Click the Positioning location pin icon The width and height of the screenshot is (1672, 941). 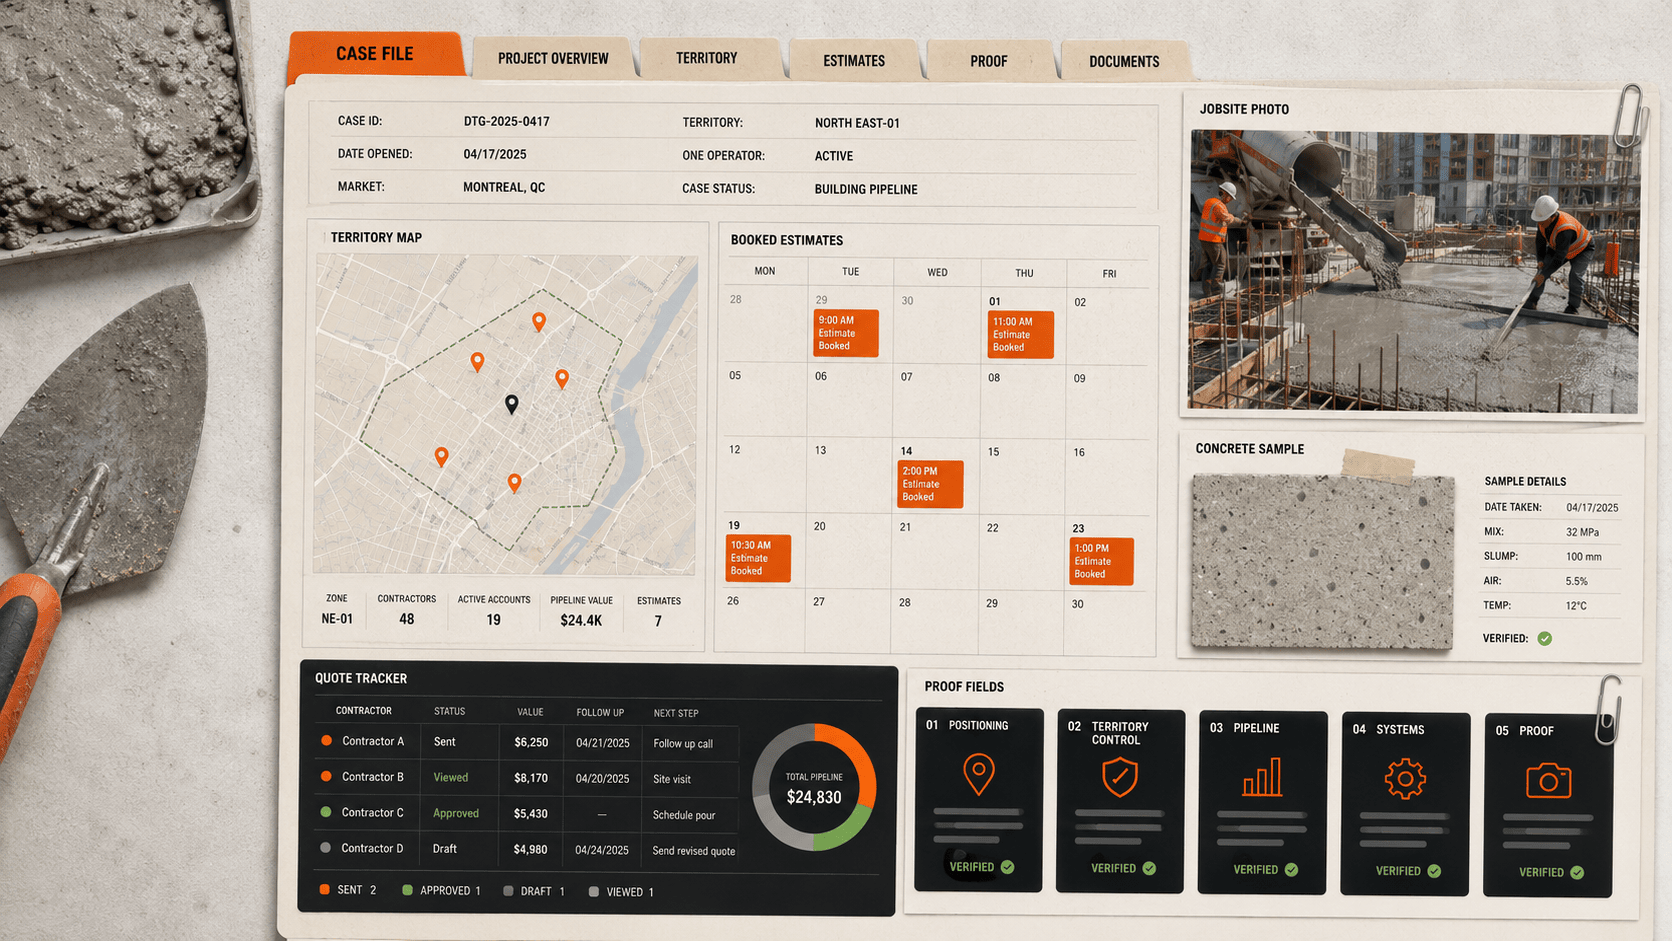pyautogui.click(x=978, y=775)
